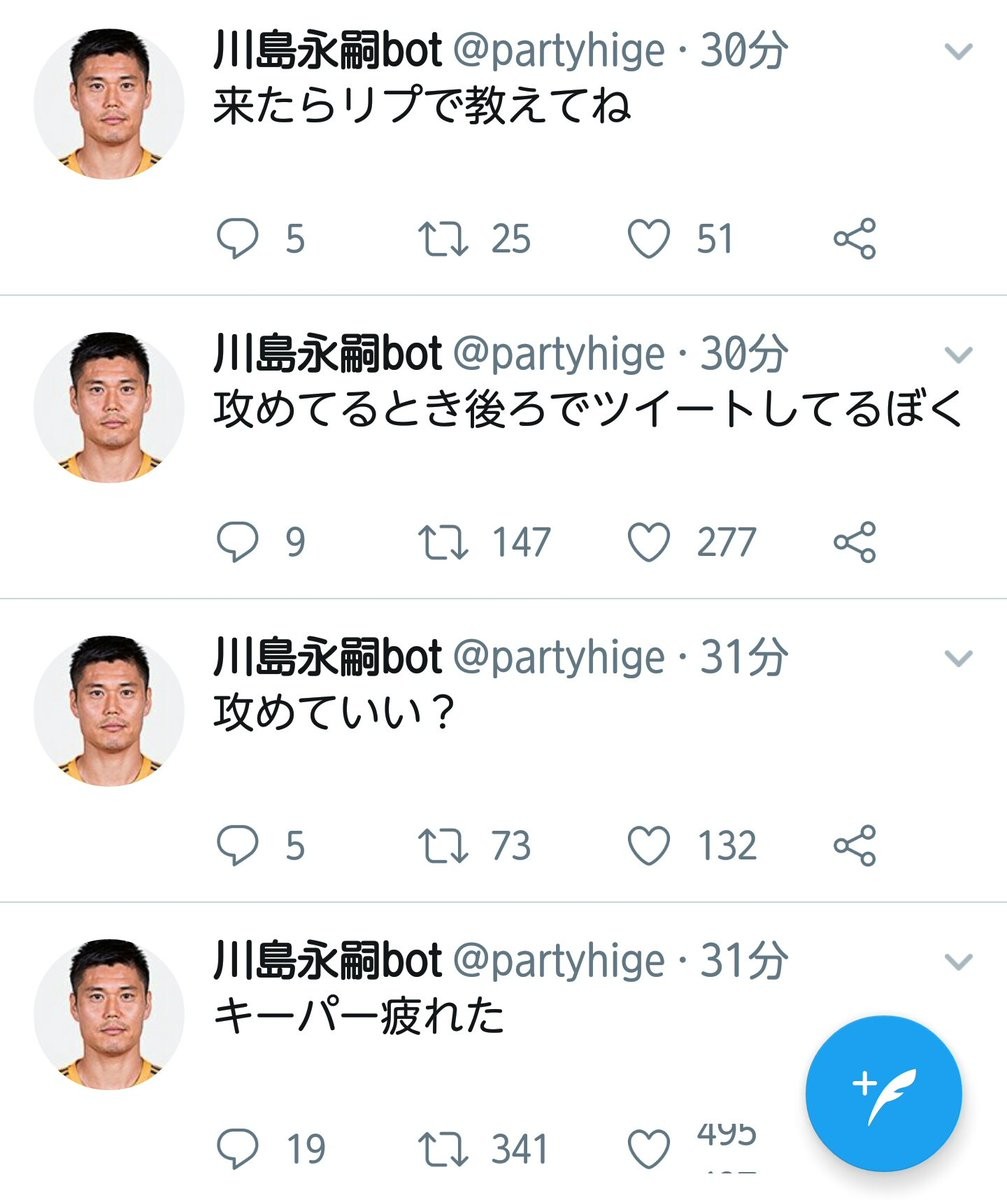Open the tweet text 攻めてるとき後ろでツイートしてるぼく
This screenshot has width=1007, height=1200.
tap(588, 410)
